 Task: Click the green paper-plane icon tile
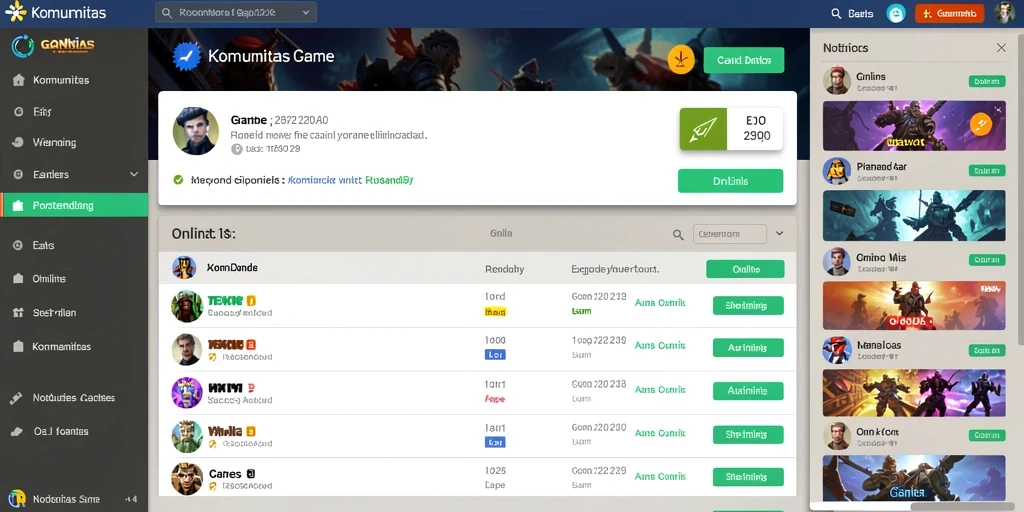tap(703, 129)
